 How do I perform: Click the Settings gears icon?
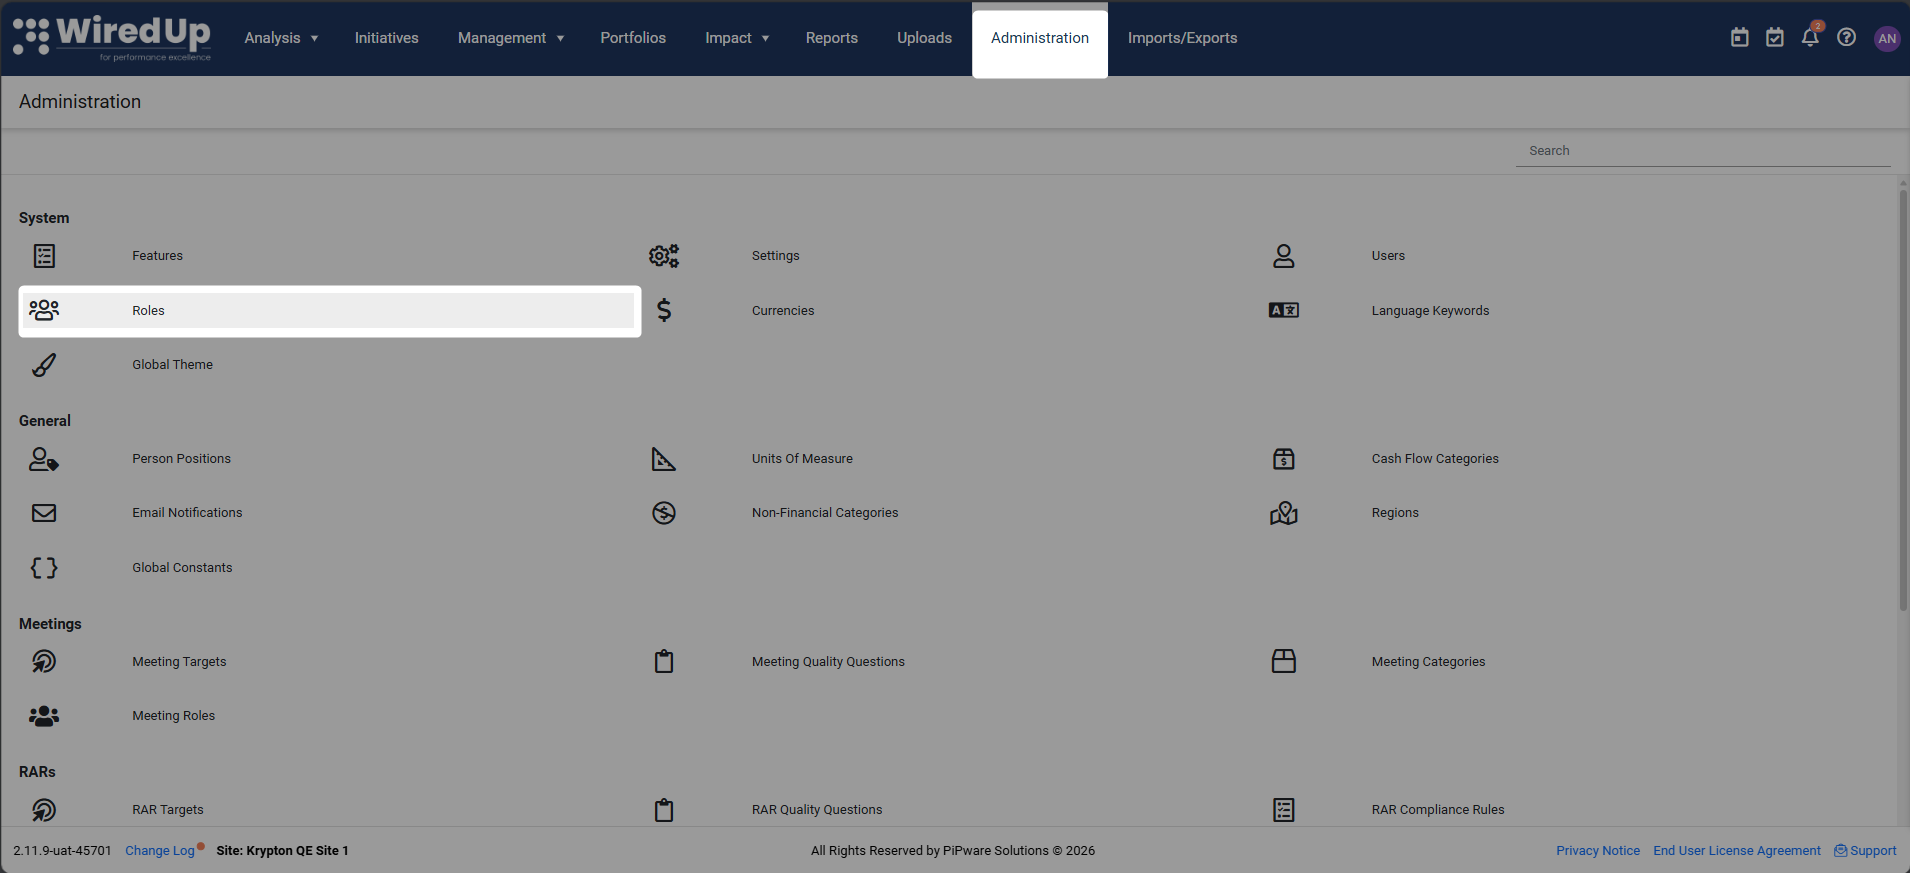click(664, 256)
